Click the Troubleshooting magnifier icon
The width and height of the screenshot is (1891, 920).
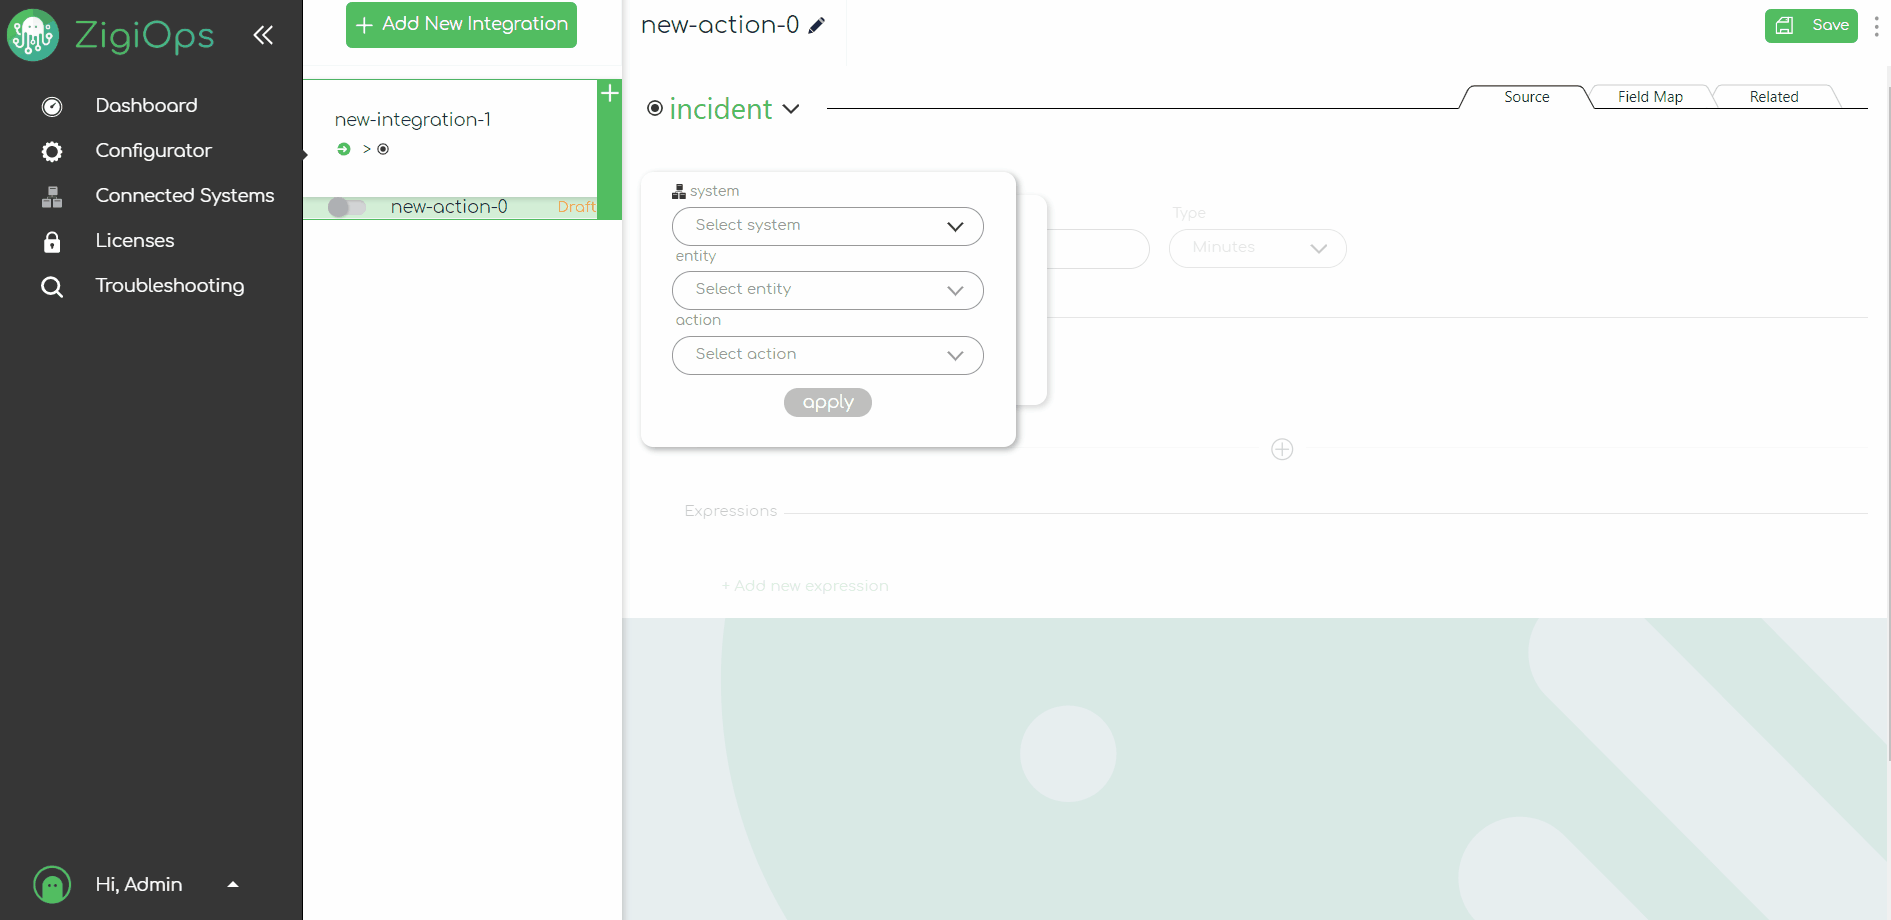tap(52, 288)
